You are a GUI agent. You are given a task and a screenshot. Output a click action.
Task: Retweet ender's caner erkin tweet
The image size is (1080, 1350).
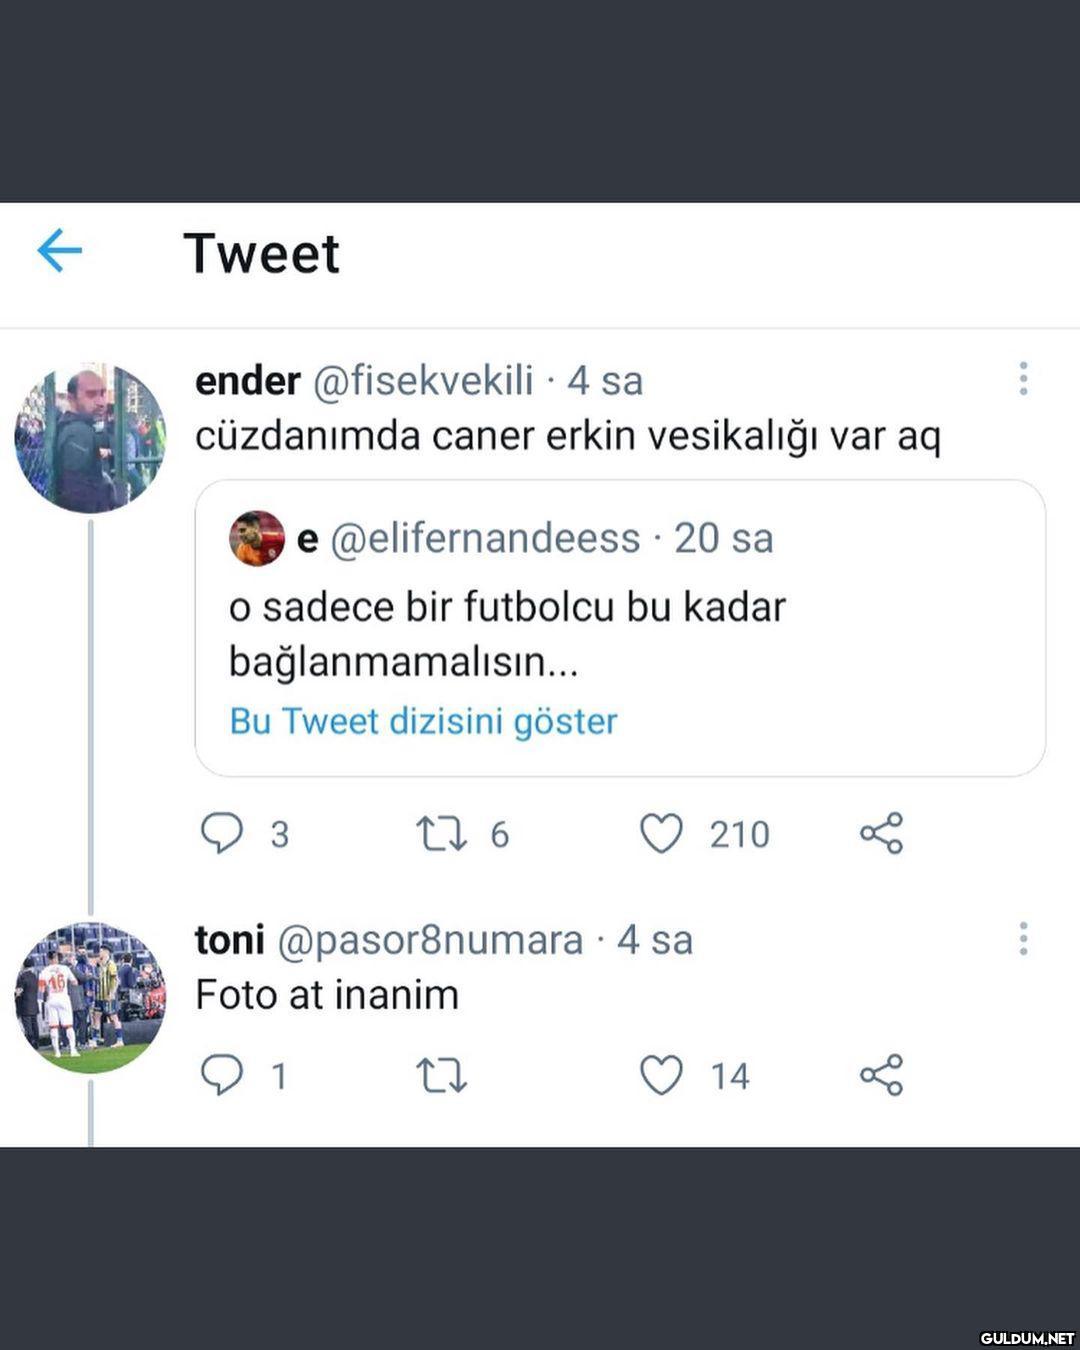coord(441,833)
